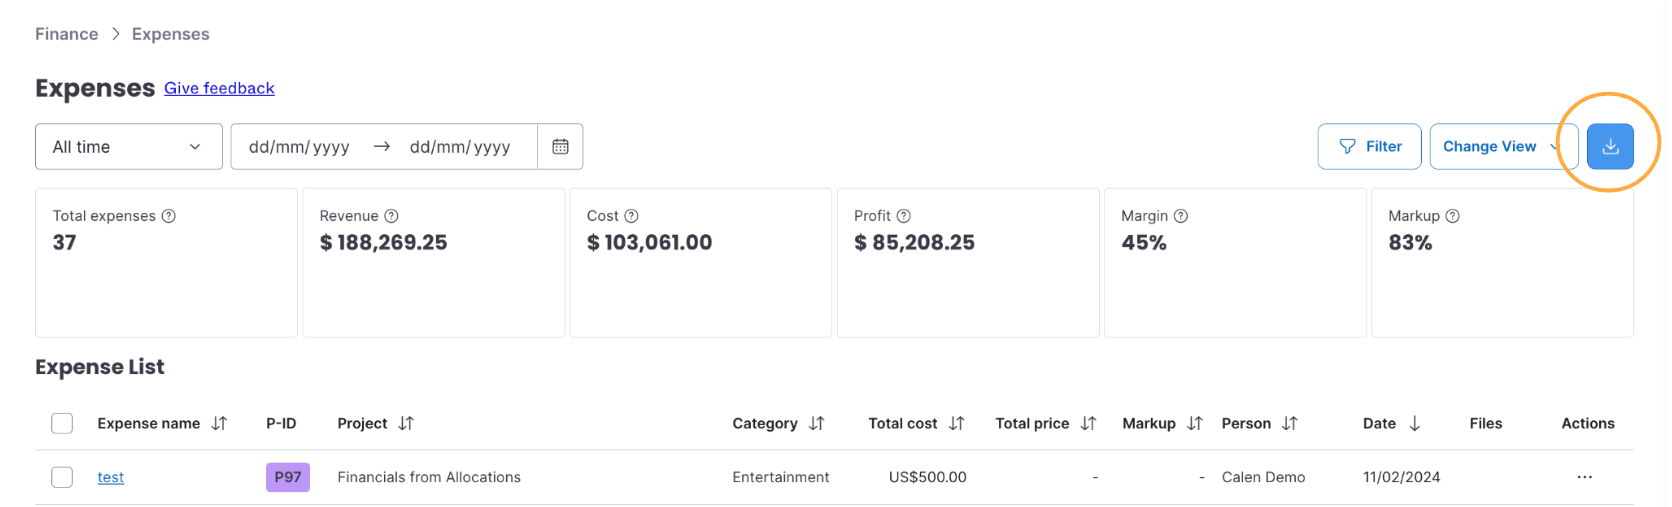Tick the select-all expenses checkbox
Screen dimensions: 1672x507
point(62,423)
